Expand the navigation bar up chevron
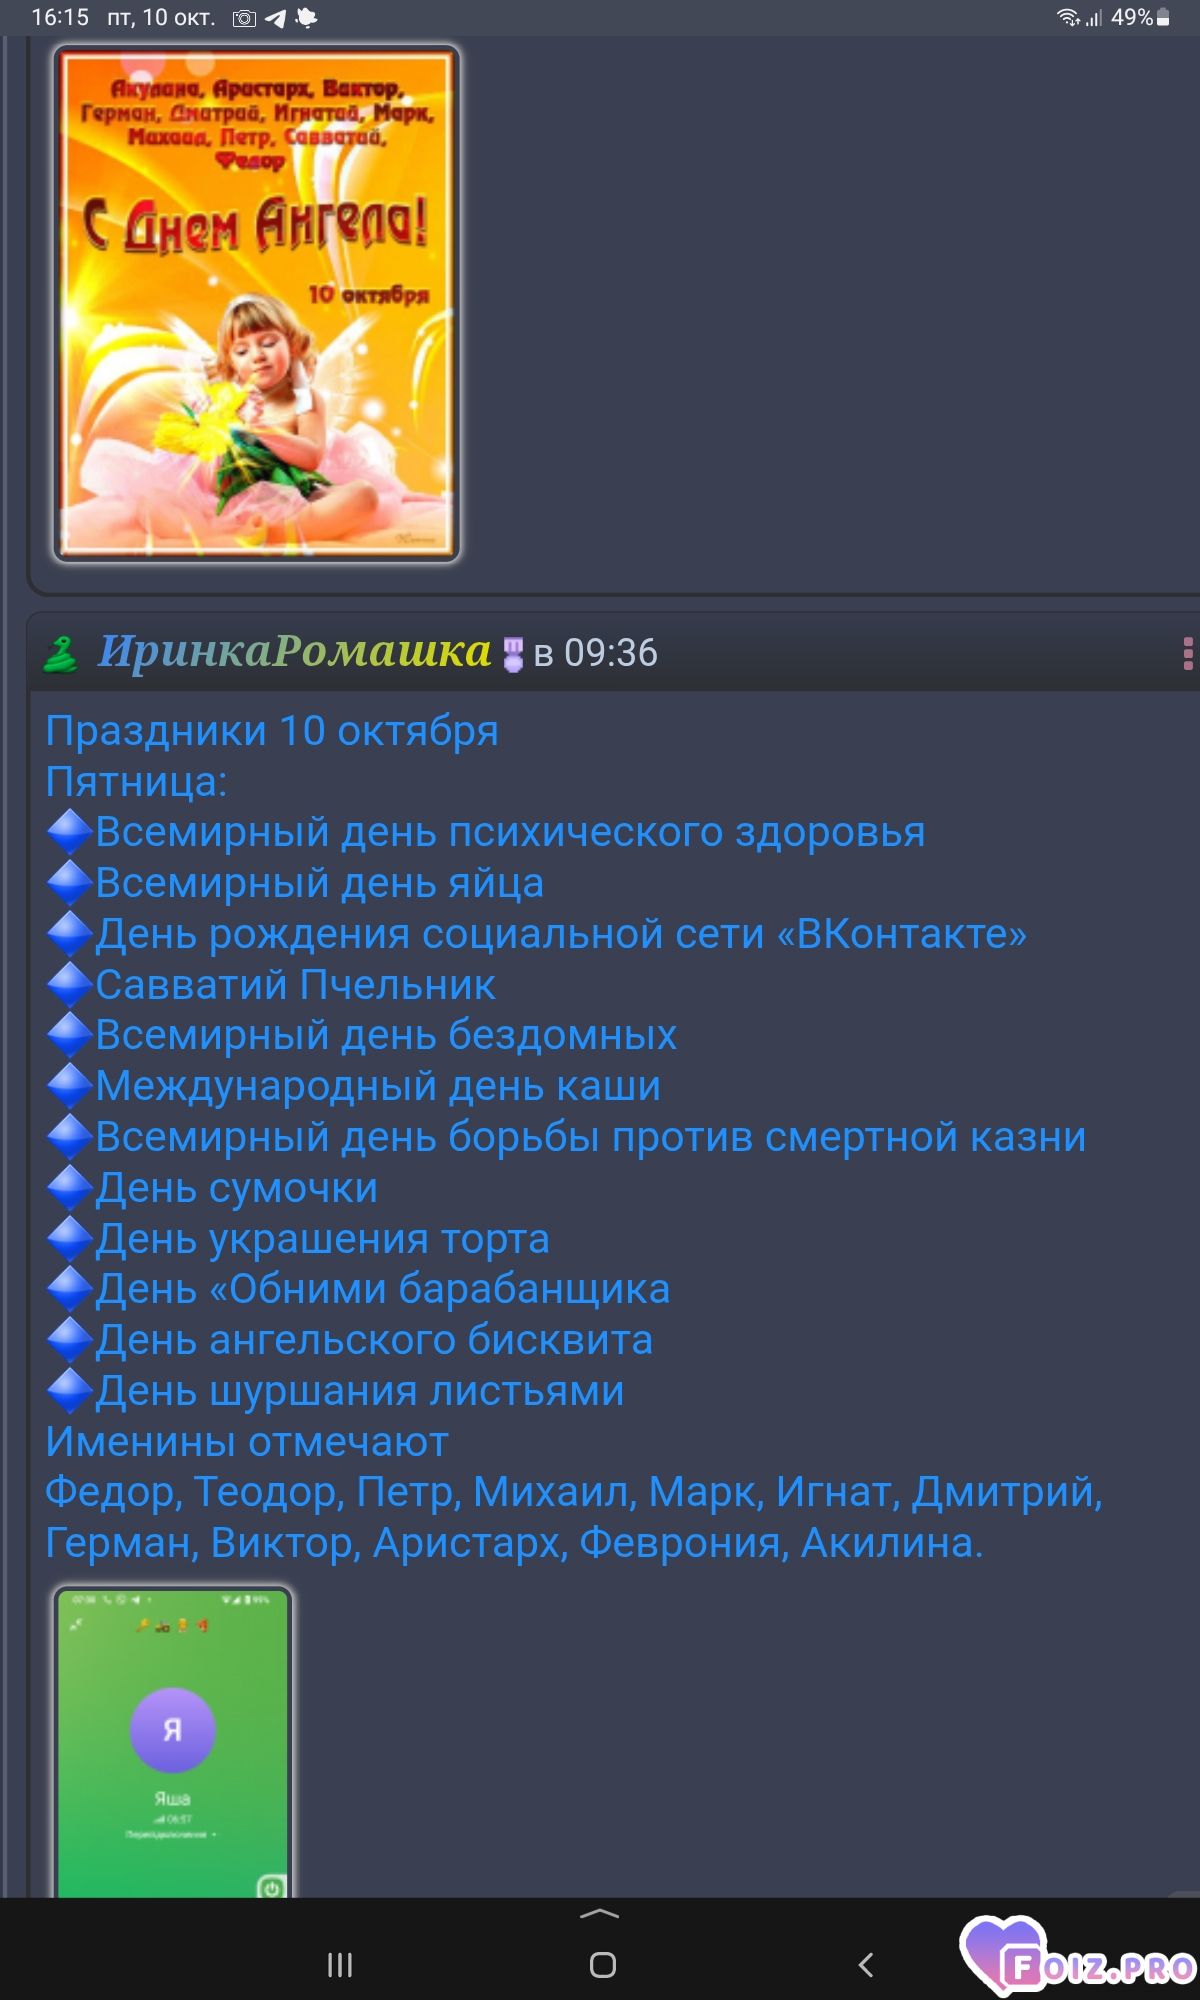Screen dimensions: 1200x2000 coord(600,1914)
